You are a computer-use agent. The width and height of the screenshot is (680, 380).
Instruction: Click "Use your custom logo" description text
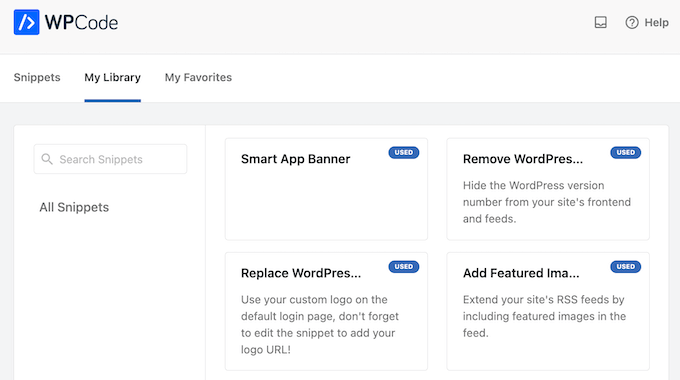pos(320,324)
